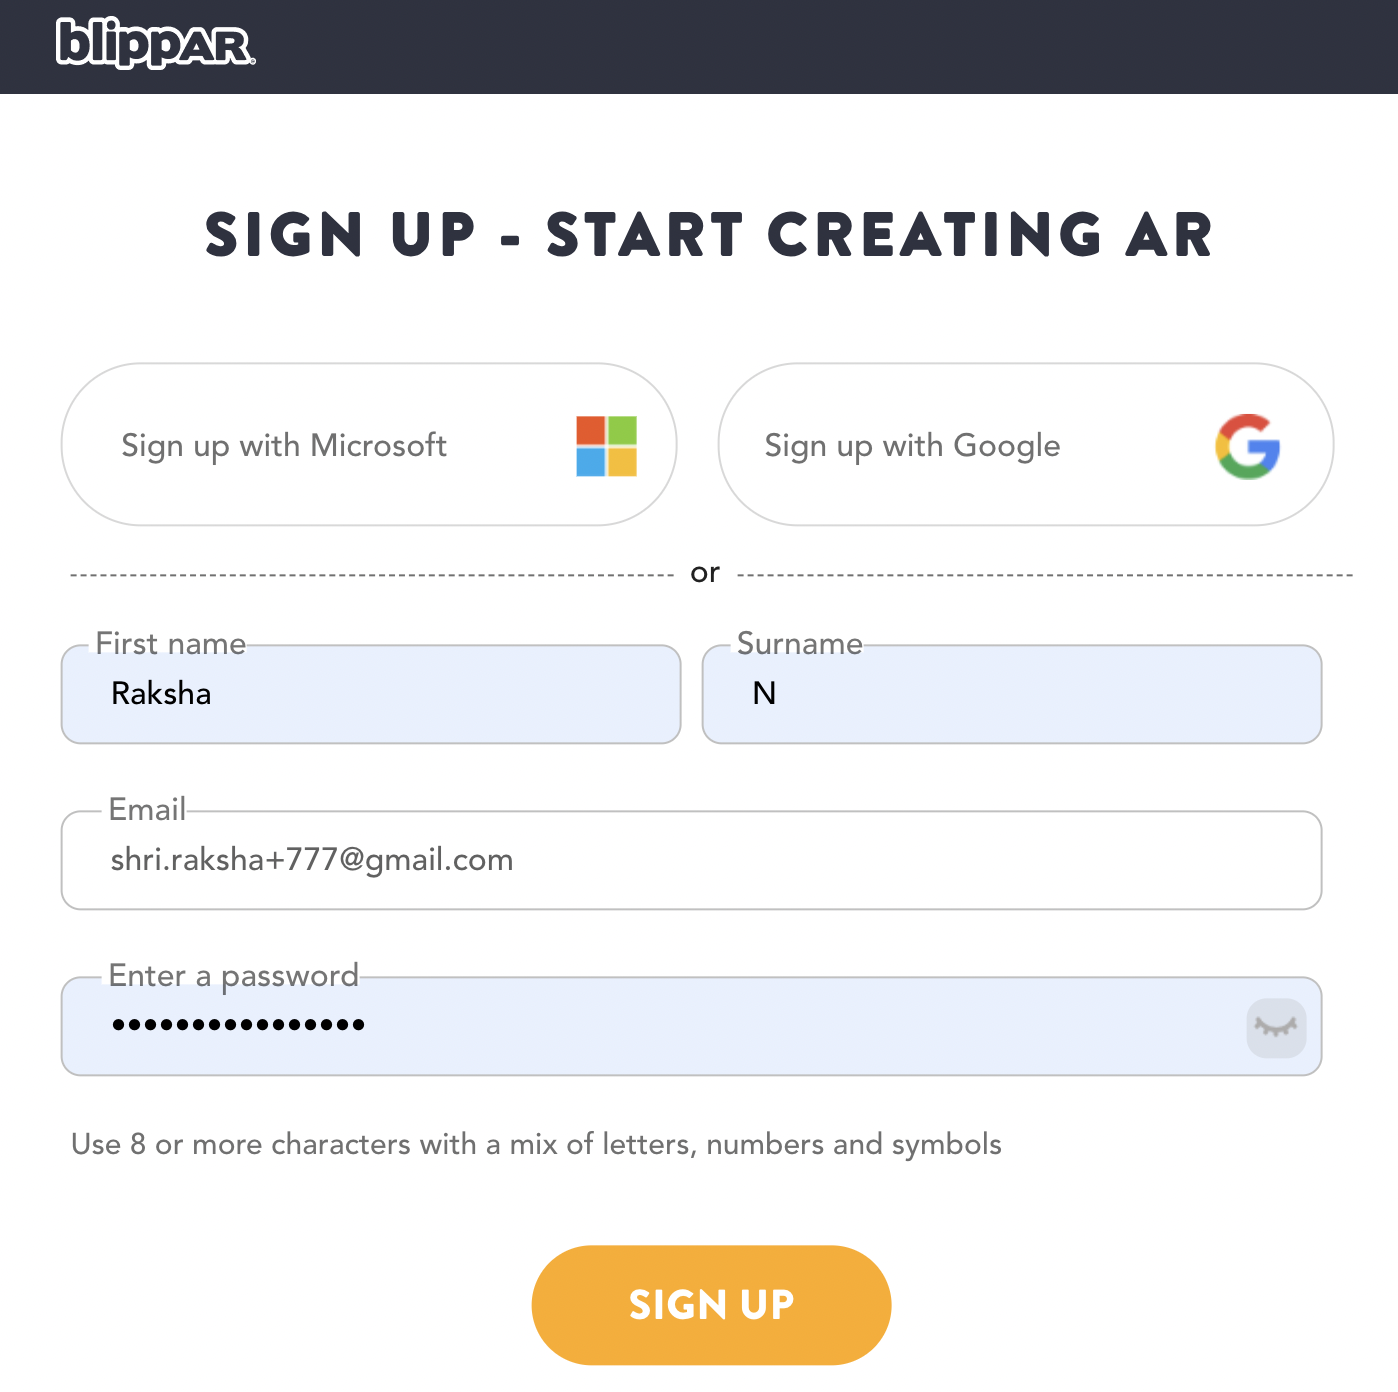This screenshot has height=1392, width=1398.
Task: Select the shri.raksha+777@gmail.com email text
Action: coord(312,860)
